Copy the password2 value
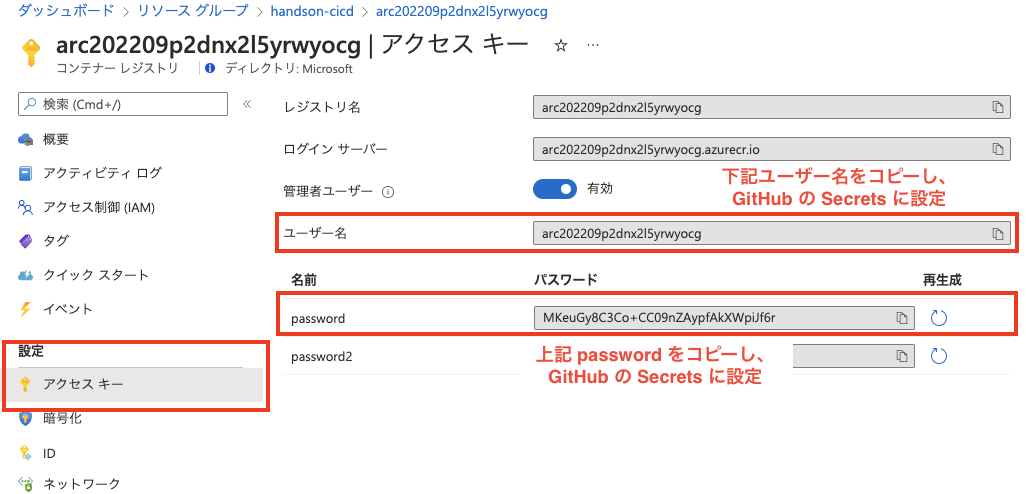The image size is (1026, 494). pyautogui.click(x=902, y=356)
